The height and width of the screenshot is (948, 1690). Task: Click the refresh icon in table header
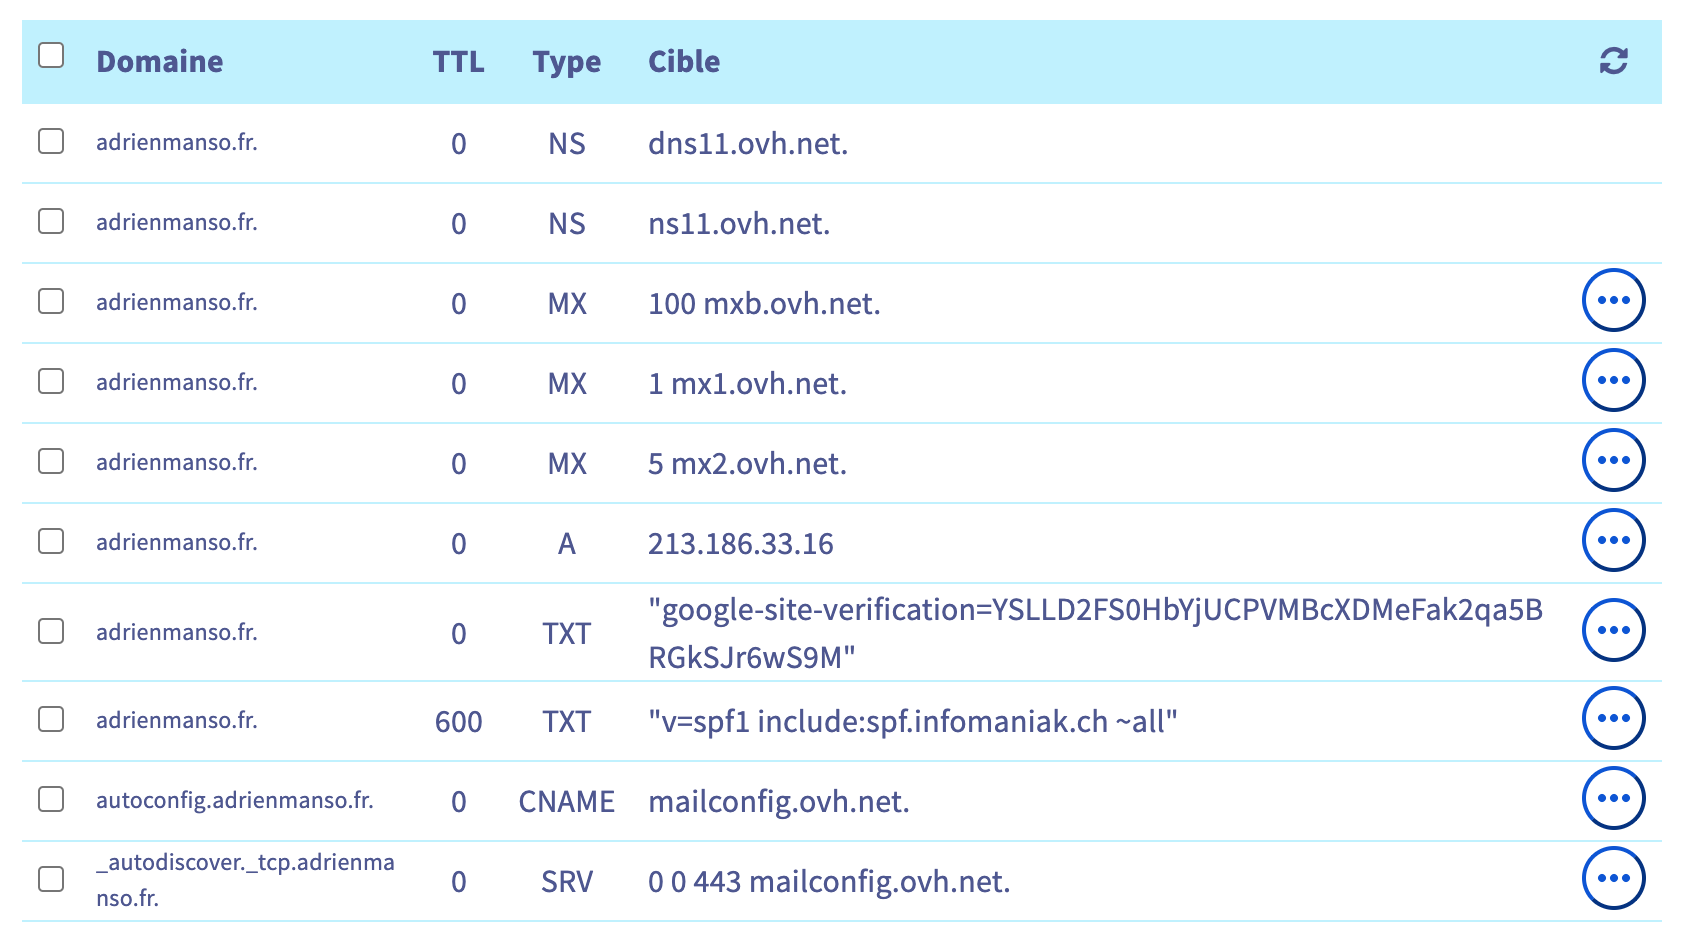pos(1613,61)
